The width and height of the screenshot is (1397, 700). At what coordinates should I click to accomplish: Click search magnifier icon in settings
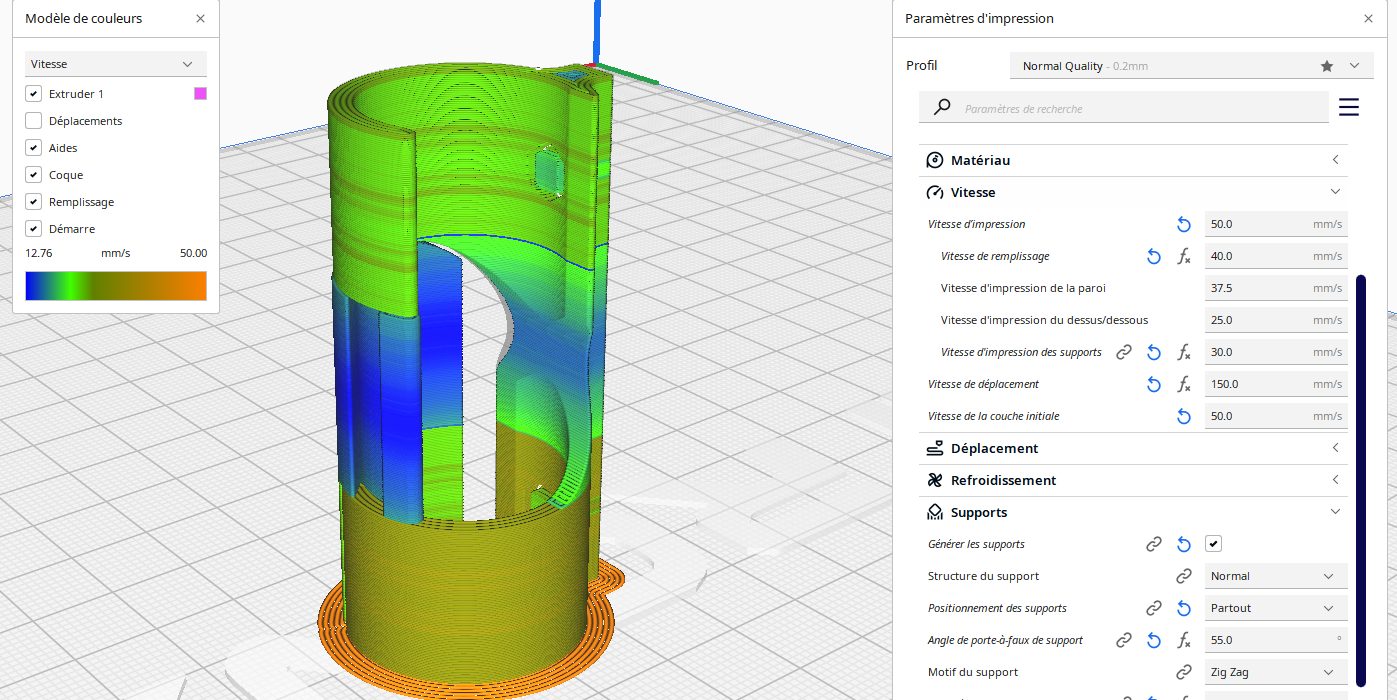point(941,107)
